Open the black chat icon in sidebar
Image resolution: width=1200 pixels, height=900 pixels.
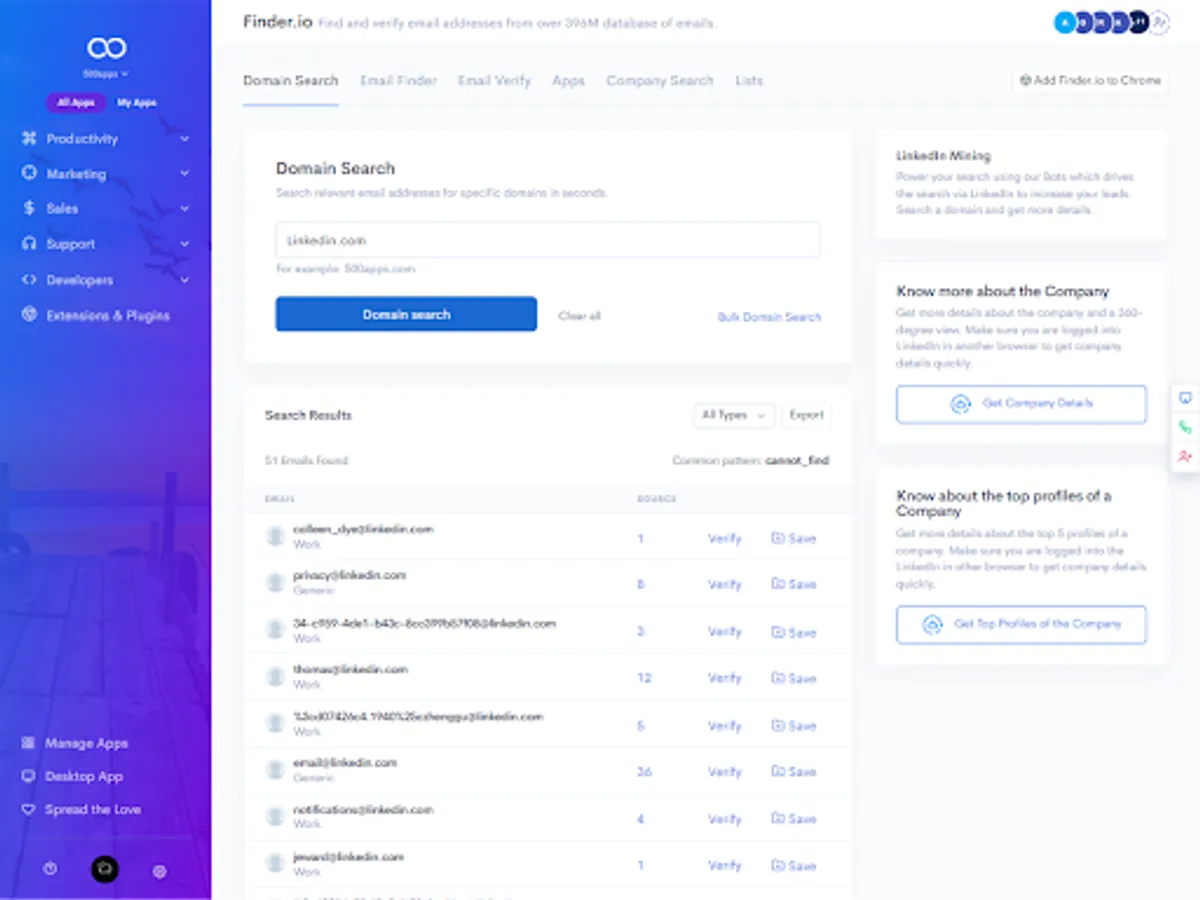[x=105, y=869]
